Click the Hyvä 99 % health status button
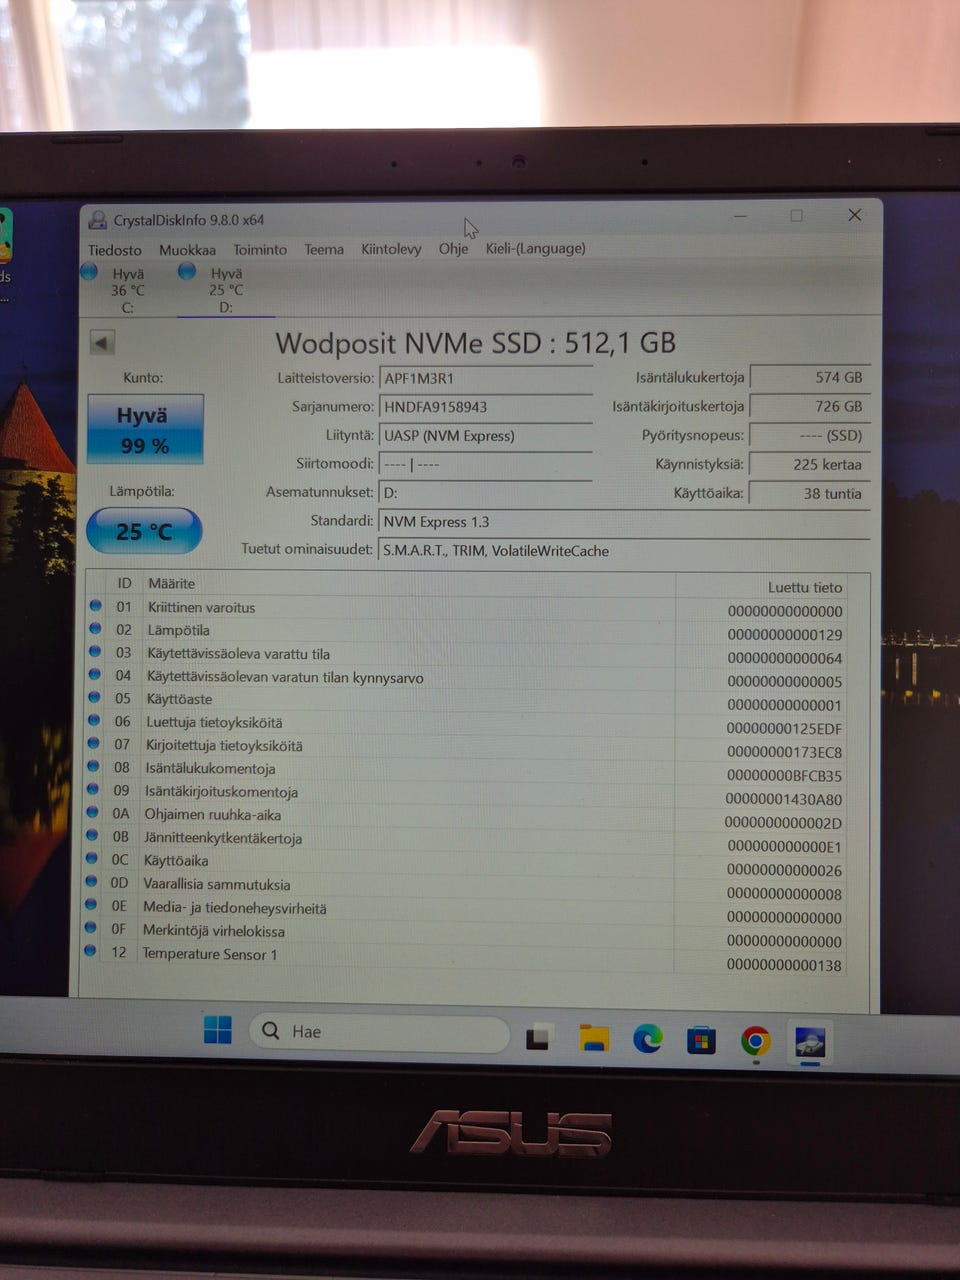 pos(145,429)
